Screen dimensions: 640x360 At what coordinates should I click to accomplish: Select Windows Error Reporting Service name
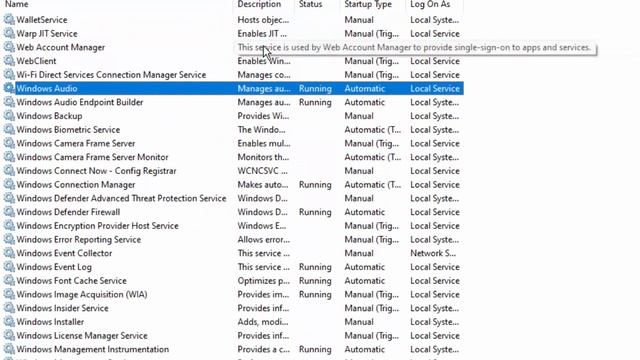click(x=79, y=239)
